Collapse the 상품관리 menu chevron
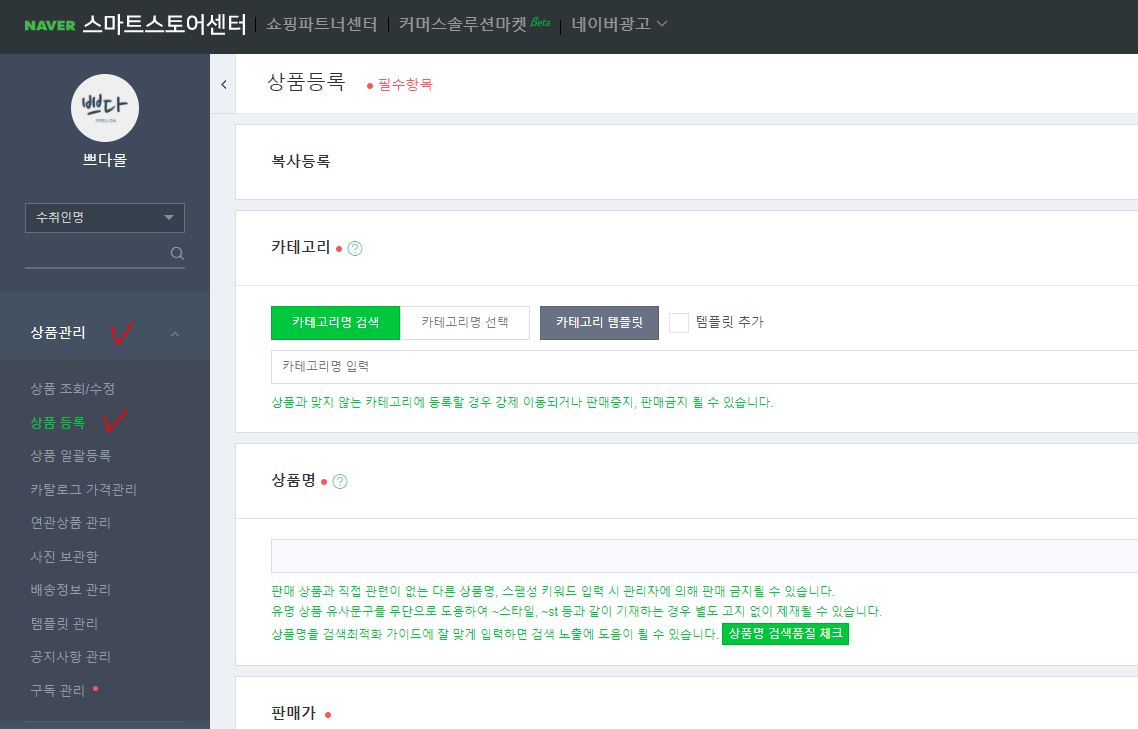 click(x=175, y=334)
